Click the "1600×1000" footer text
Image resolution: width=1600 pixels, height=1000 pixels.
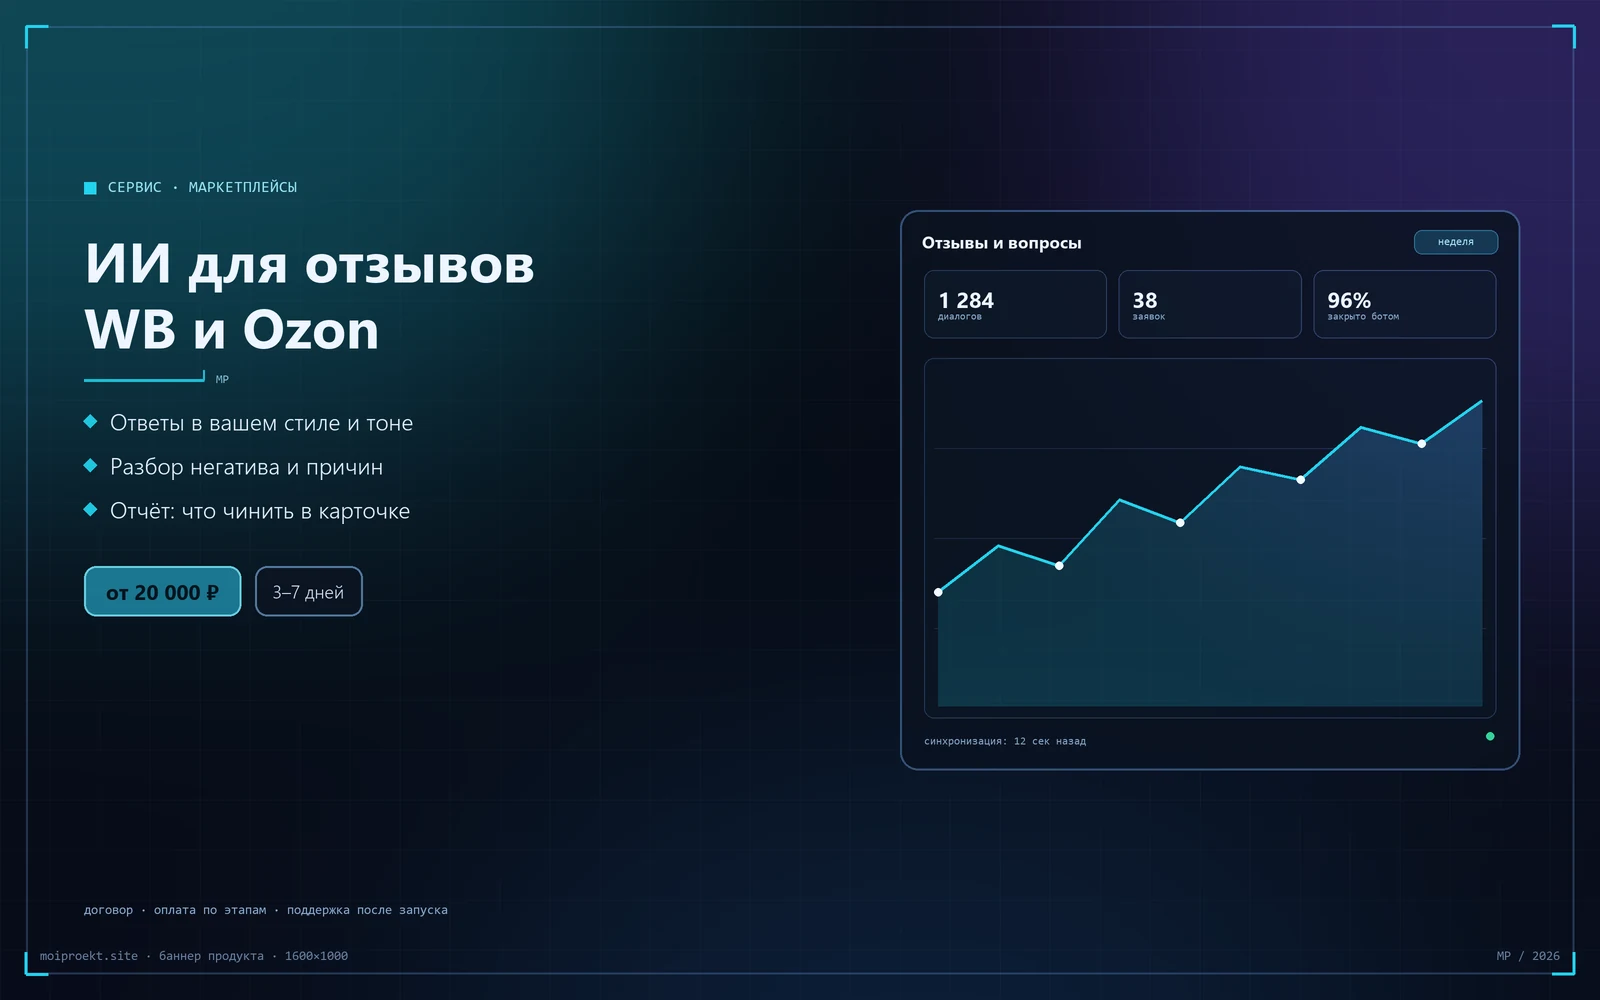pyautogui.click(x=316, y=956)
